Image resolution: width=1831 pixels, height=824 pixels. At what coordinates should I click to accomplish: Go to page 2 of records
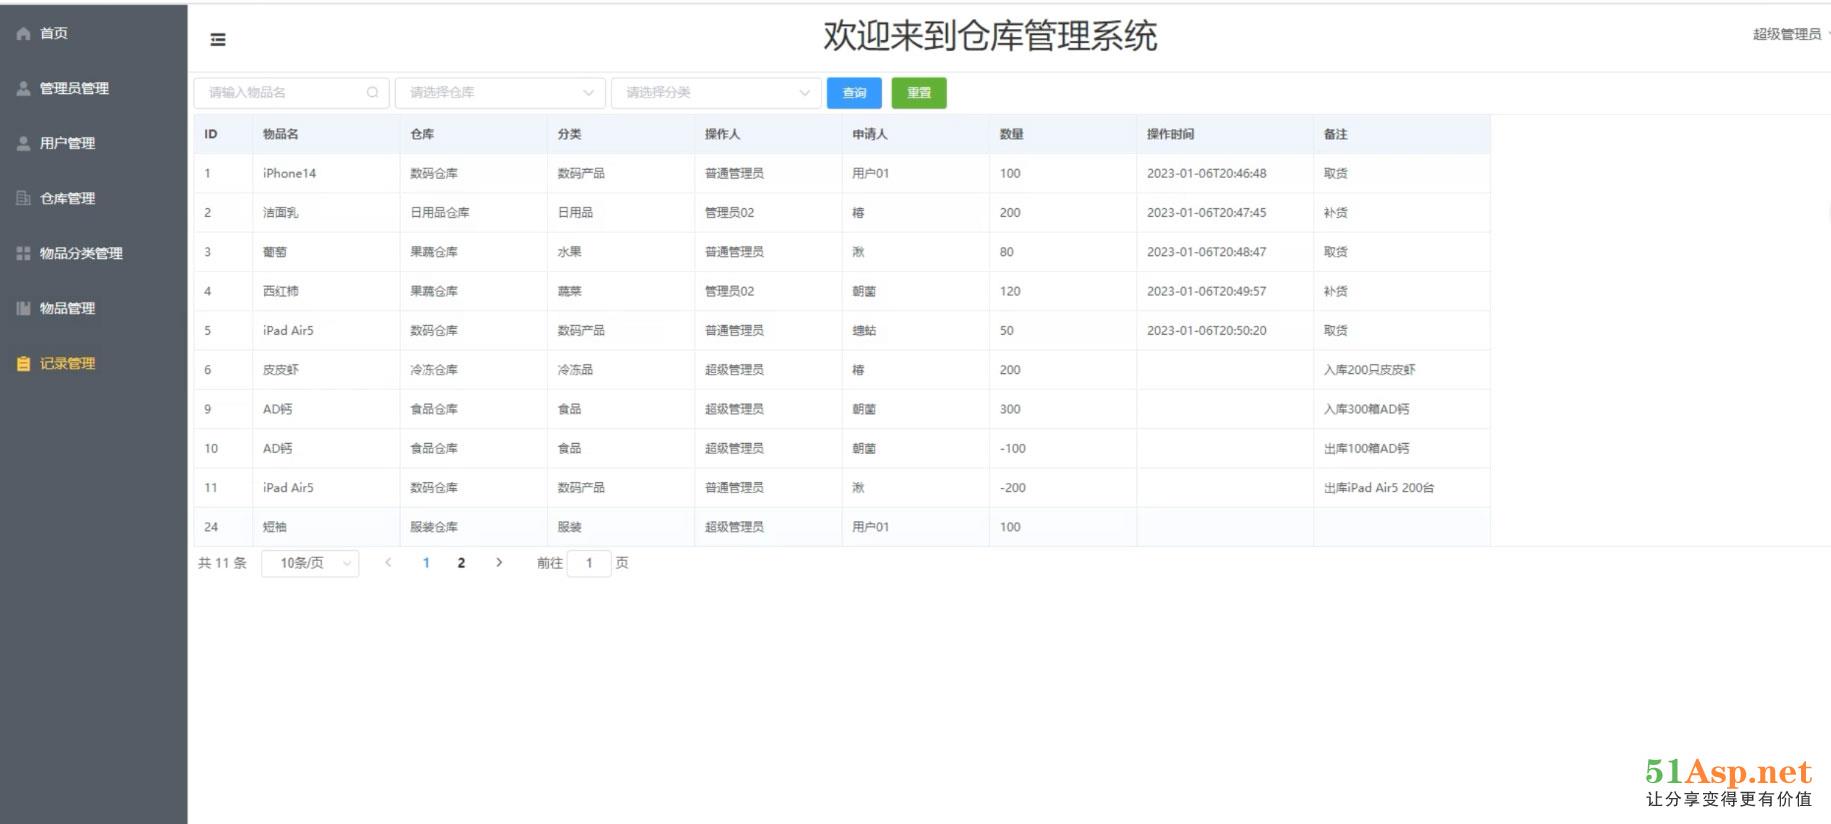pos(461,564)
